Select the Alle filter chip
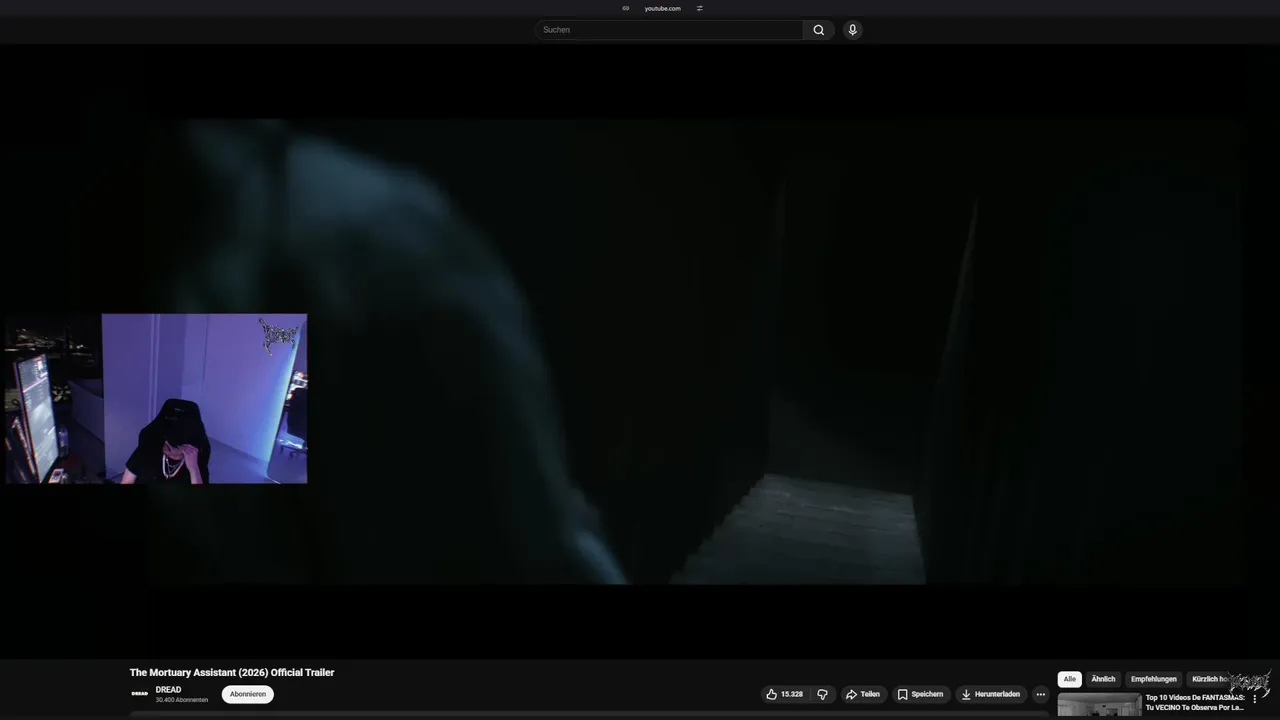 coord(1069,679)
